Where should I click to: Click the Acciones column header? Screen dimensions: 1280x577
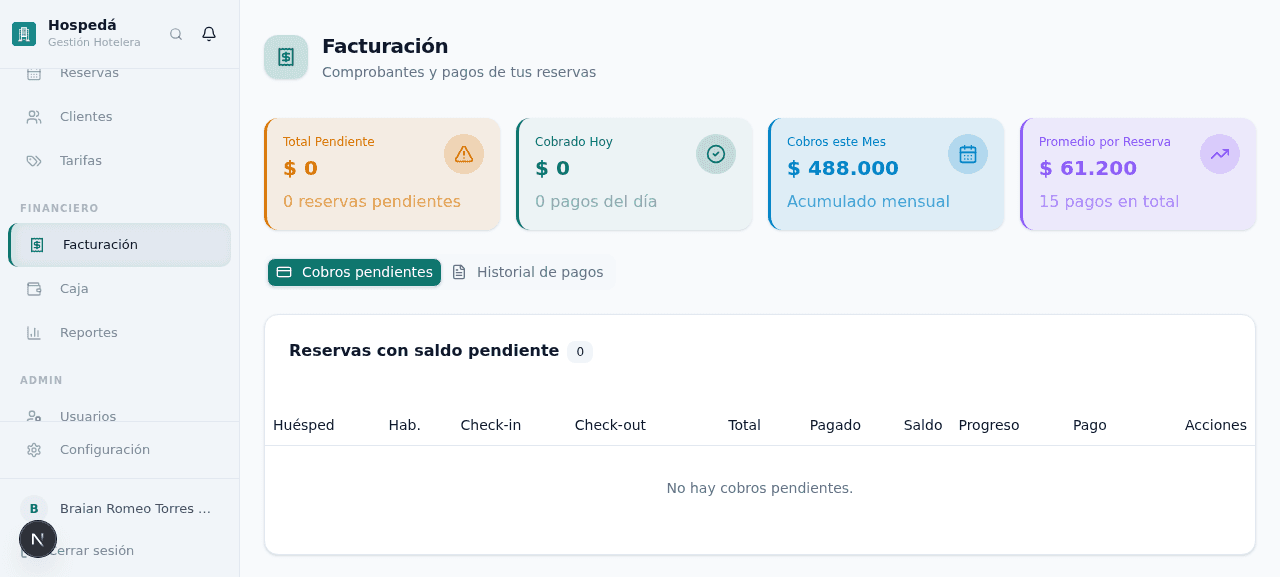1216,425
